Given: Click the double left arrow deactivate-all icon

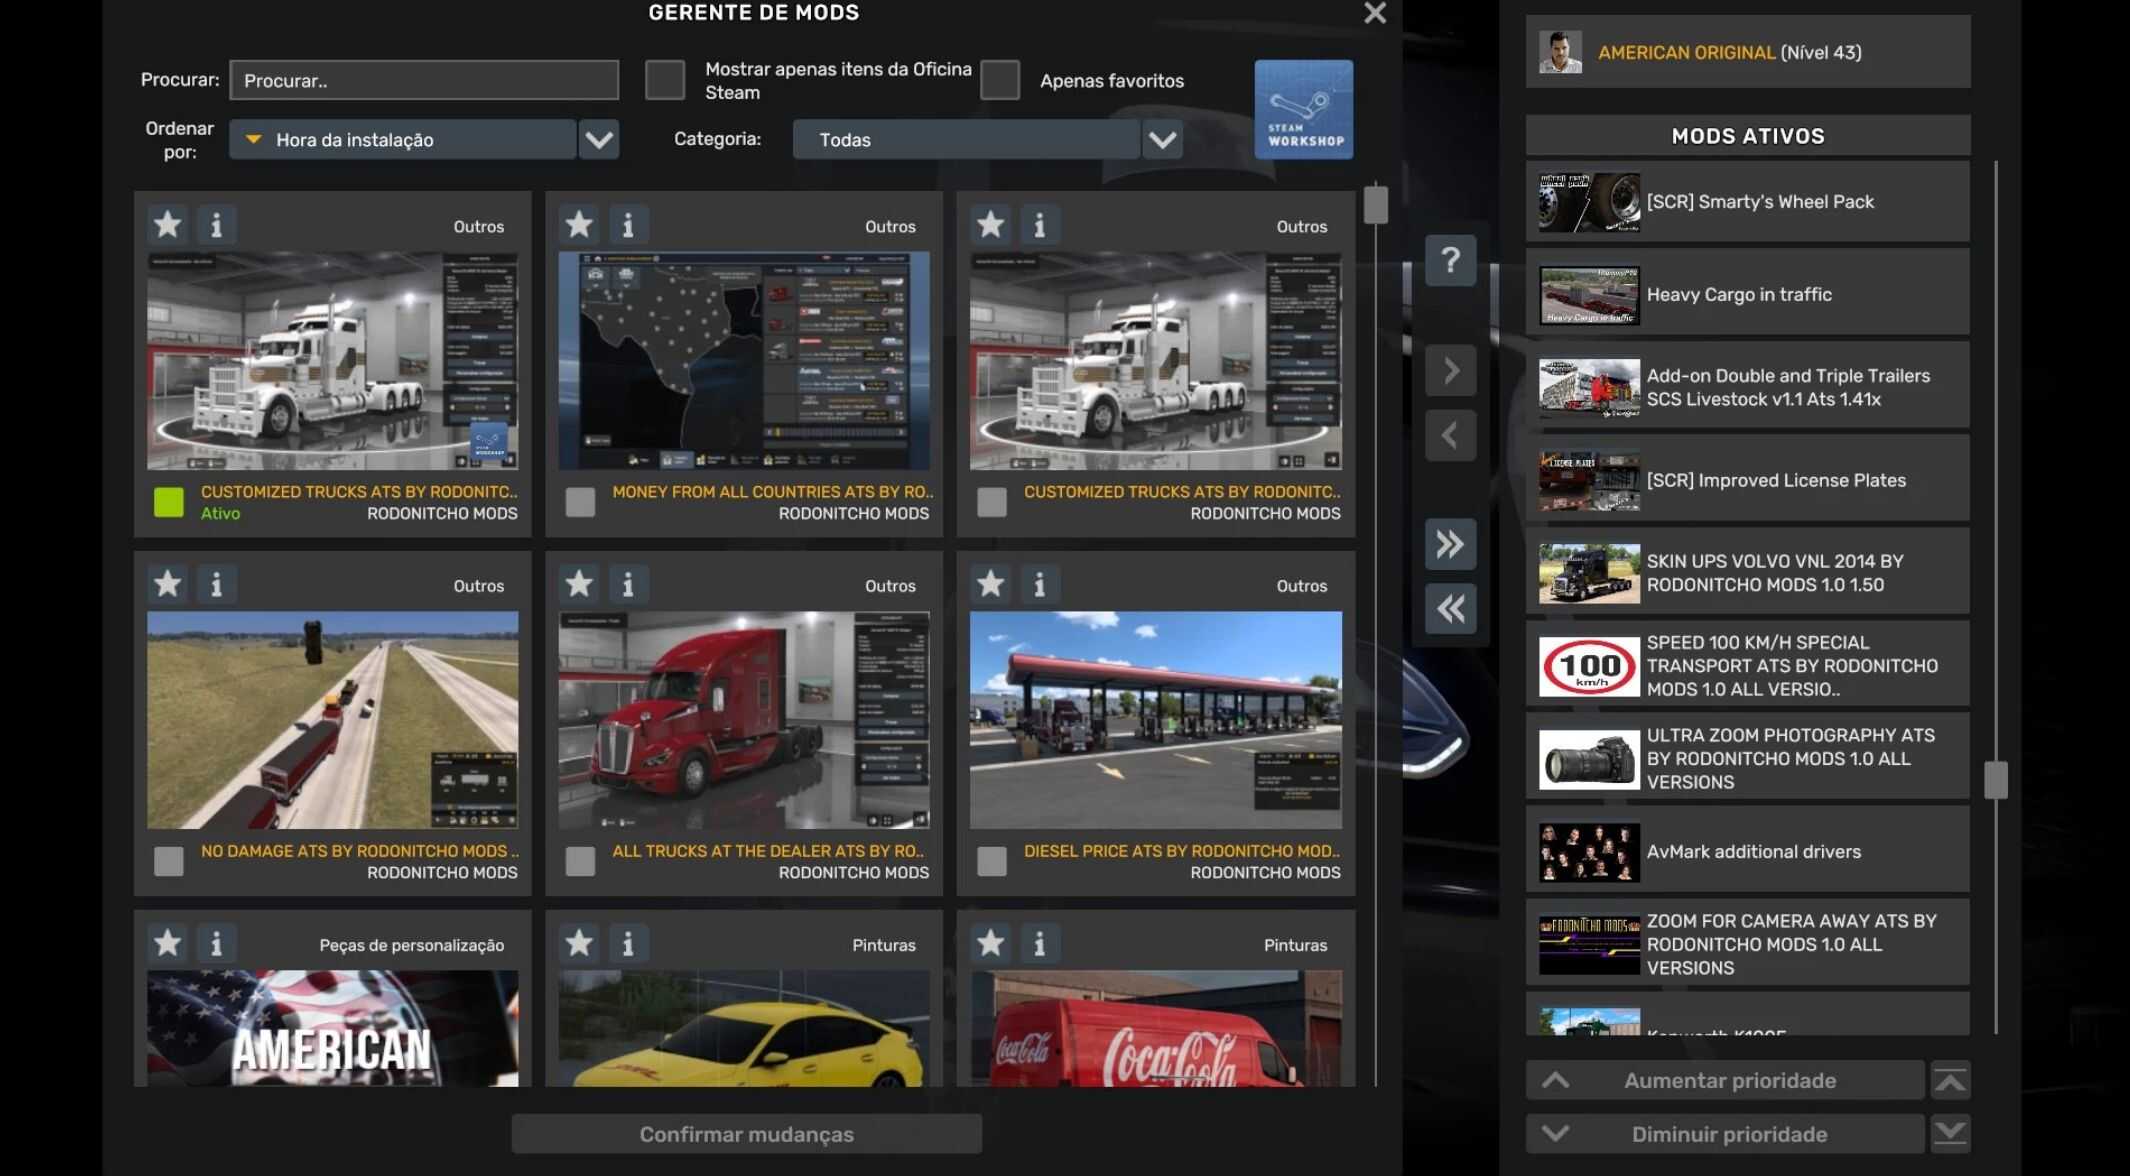Looking at the screenshot, I should [1450, 609].
